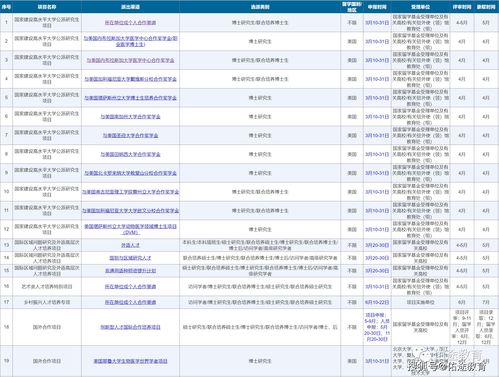This screenshot has height=377, width=499.
Task: Select the 项目实施单位 cell in row 17
Action: coord(420,302)
